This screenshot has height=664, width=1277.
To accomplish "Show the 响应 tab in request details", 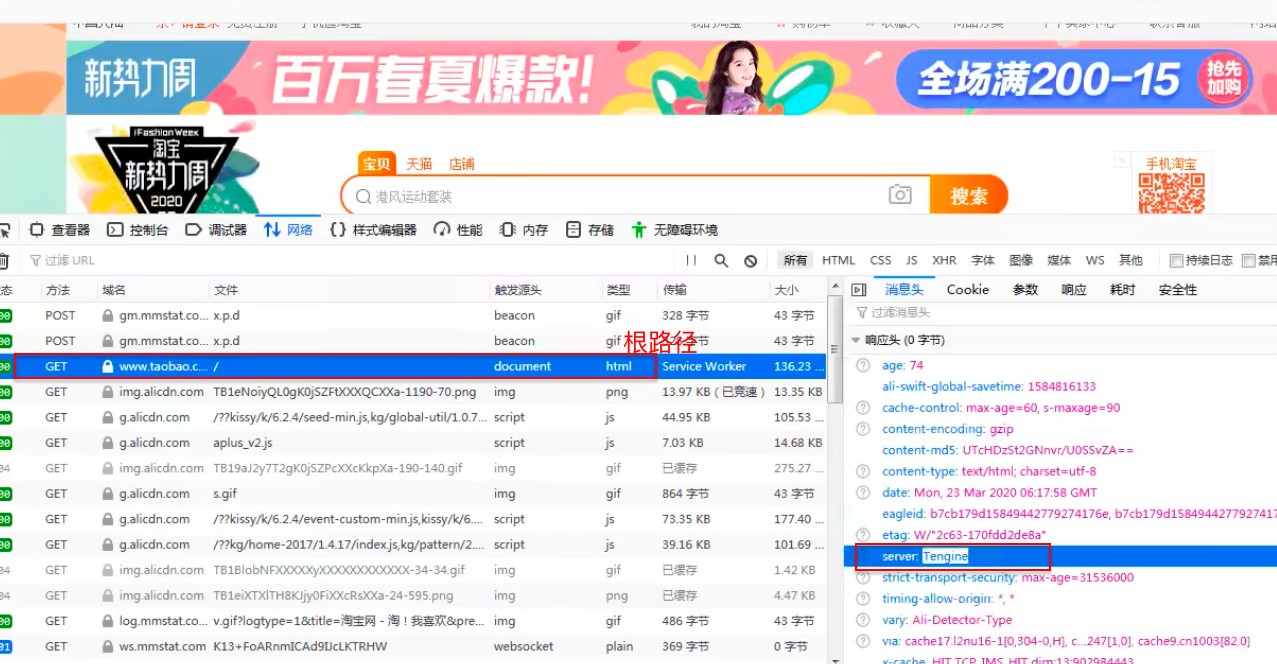I will [1074, 290].
